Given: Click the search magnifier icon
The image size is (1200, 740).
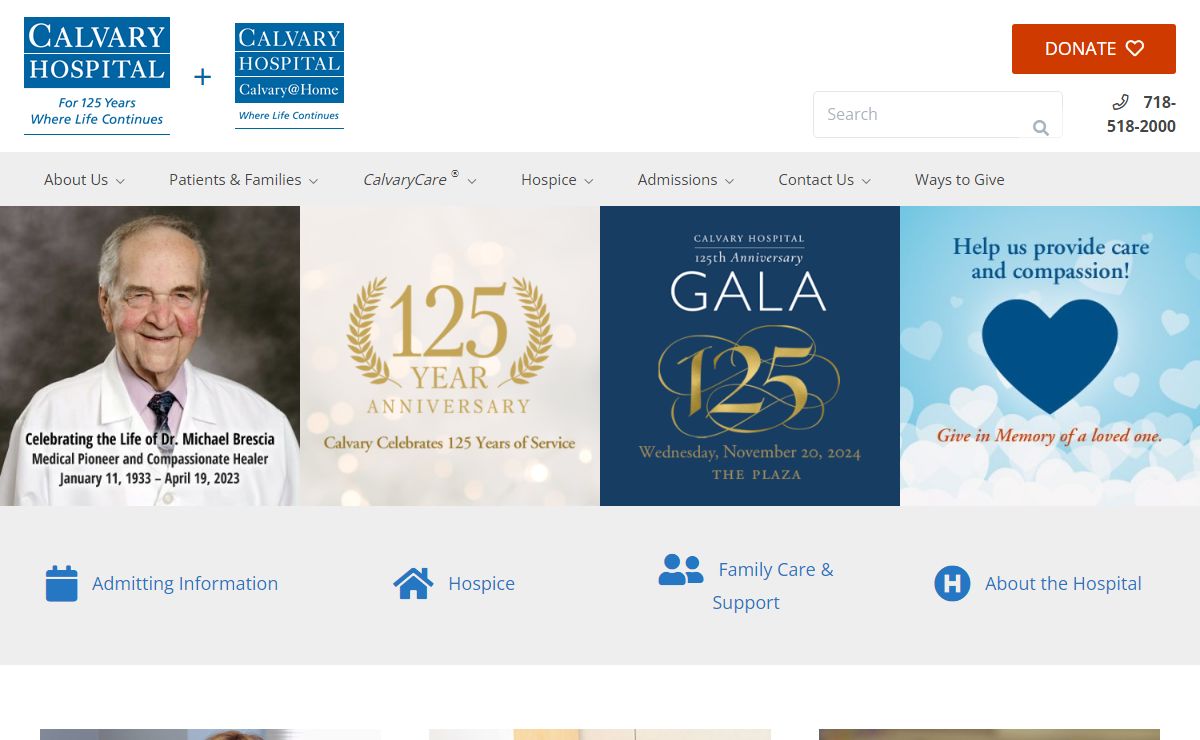Looking at the screenshot, I should tap(1041, 127).
